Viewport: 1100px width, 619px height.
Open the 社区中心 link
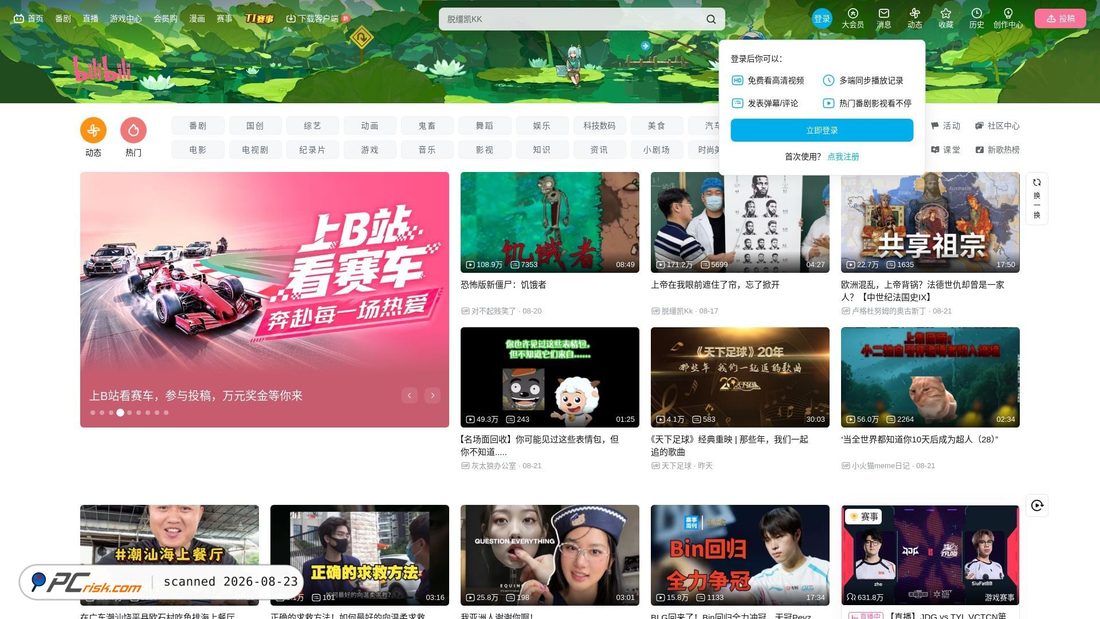coord(997,126)
